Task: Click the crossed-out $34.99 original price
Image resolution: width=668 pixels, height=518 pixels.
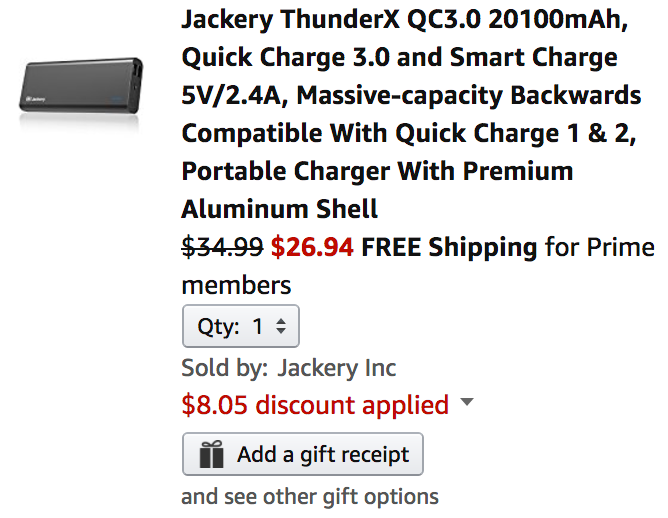Action: 223,247
